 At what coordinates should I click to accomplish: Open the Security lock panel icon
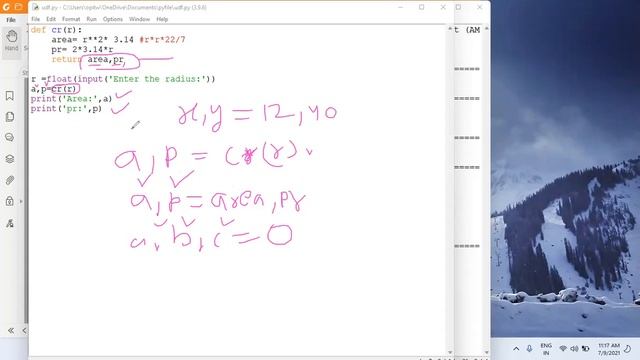point(10,201)
